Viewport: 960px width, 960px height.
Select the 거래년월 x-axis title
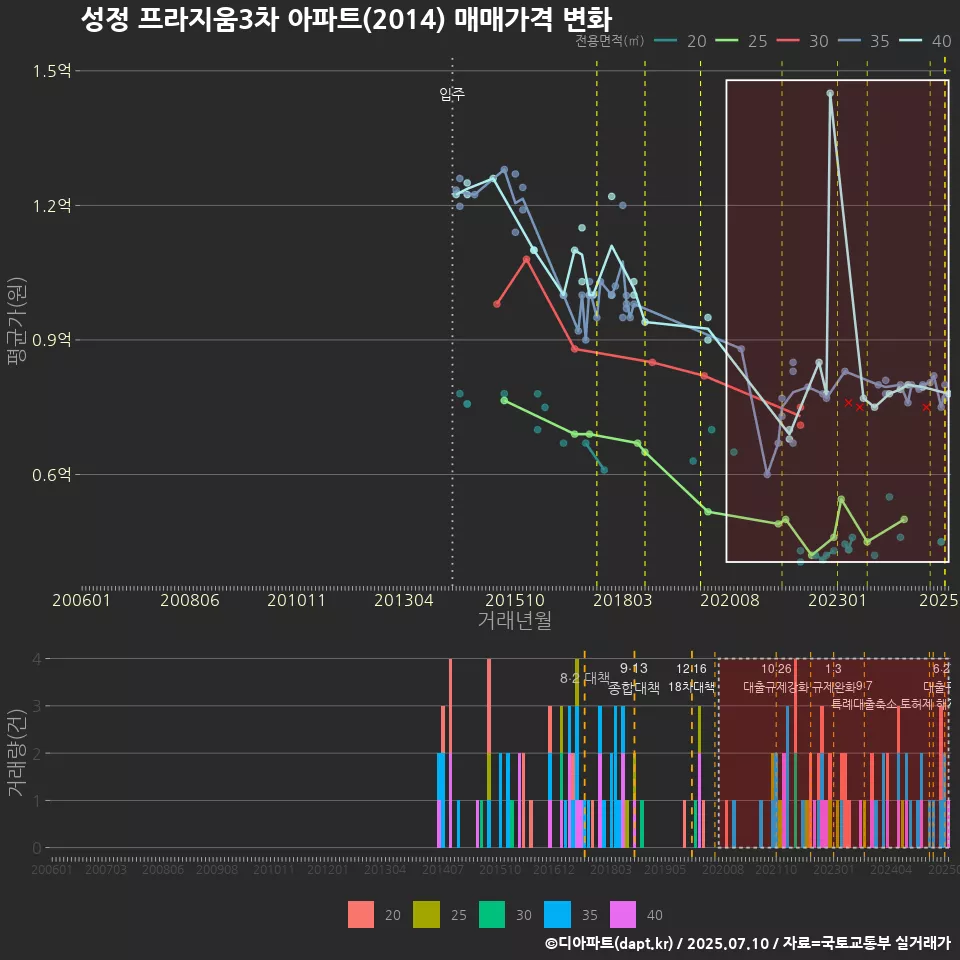(x=514, y=620)
